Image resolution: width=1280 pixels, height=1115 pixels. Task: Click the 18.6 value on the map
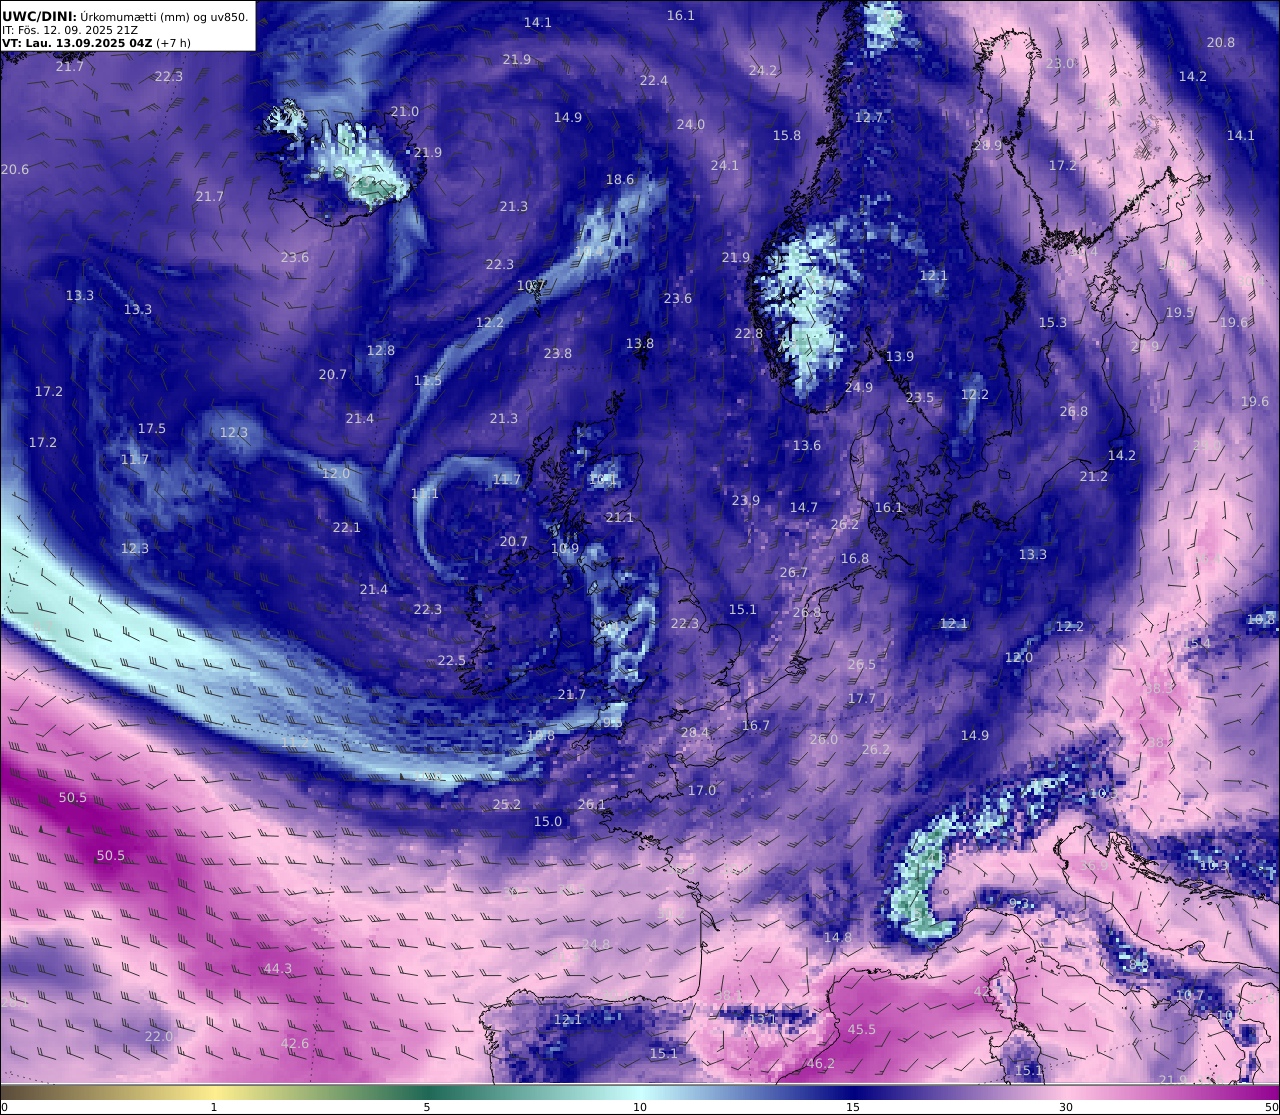(620, 179)
